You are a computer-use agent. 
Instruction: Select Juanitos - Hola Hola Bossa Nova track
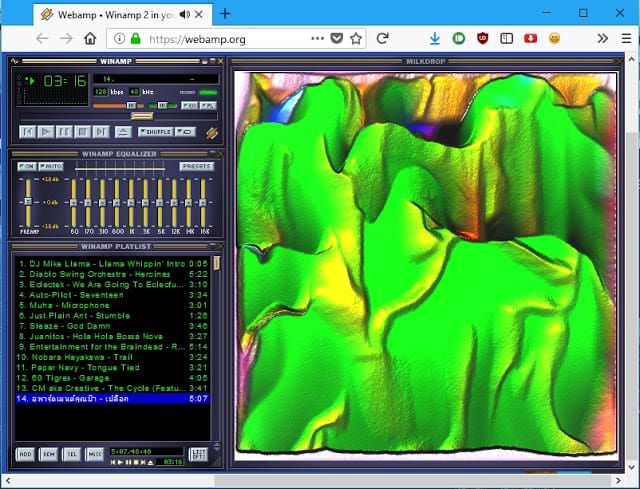pos(113,336)
